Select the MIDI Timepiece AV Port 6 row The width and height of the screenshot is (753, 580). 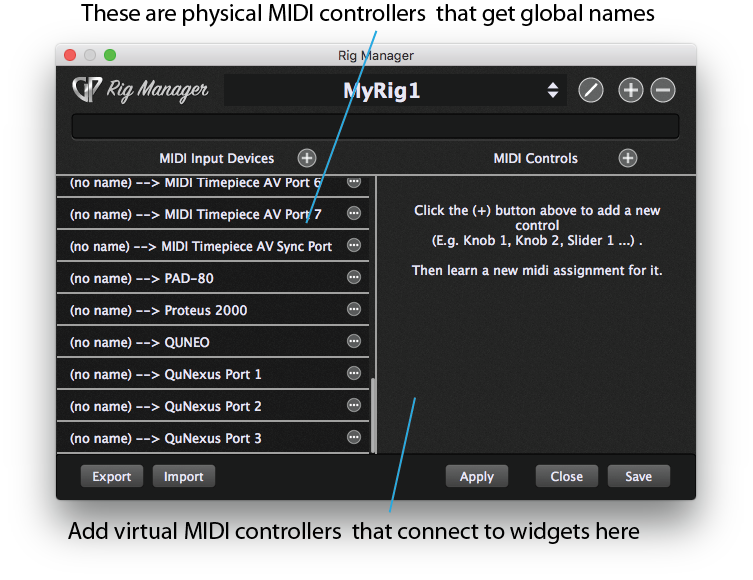pyautogui.click(x=213, y=186)
